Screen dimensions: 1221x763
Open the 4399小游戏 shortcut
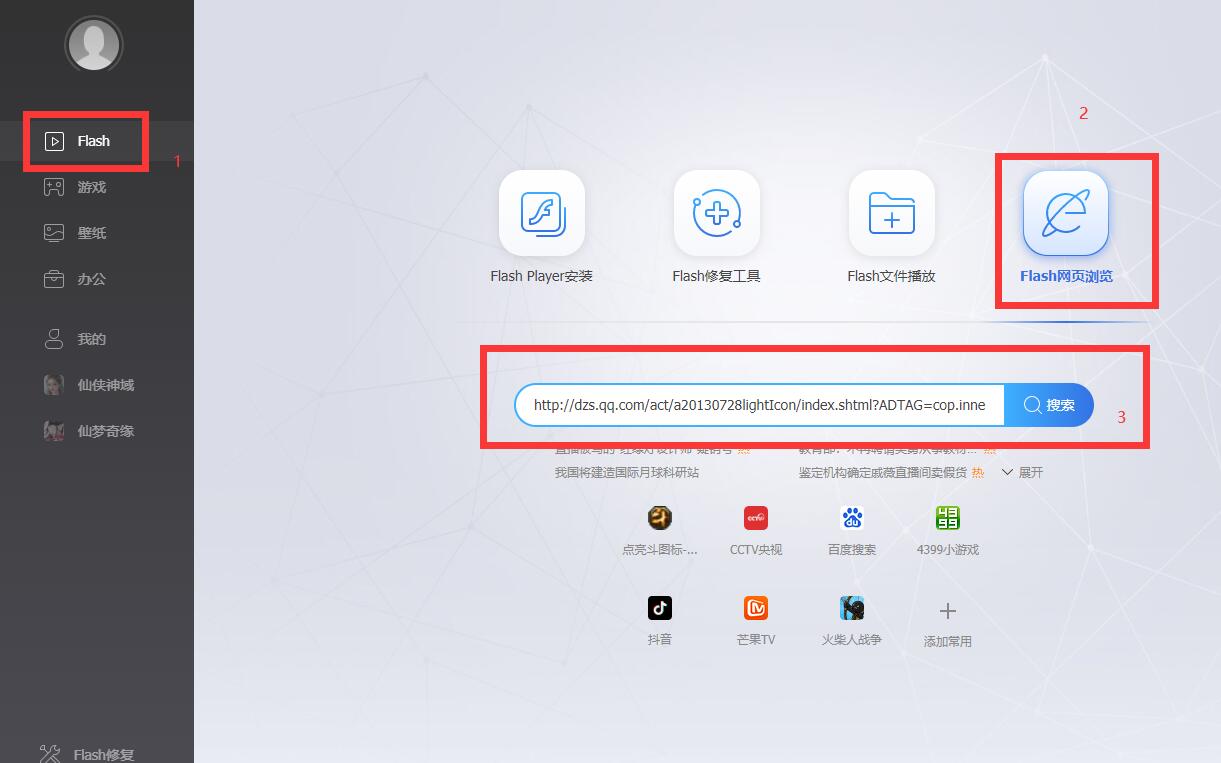coord(948,531)
